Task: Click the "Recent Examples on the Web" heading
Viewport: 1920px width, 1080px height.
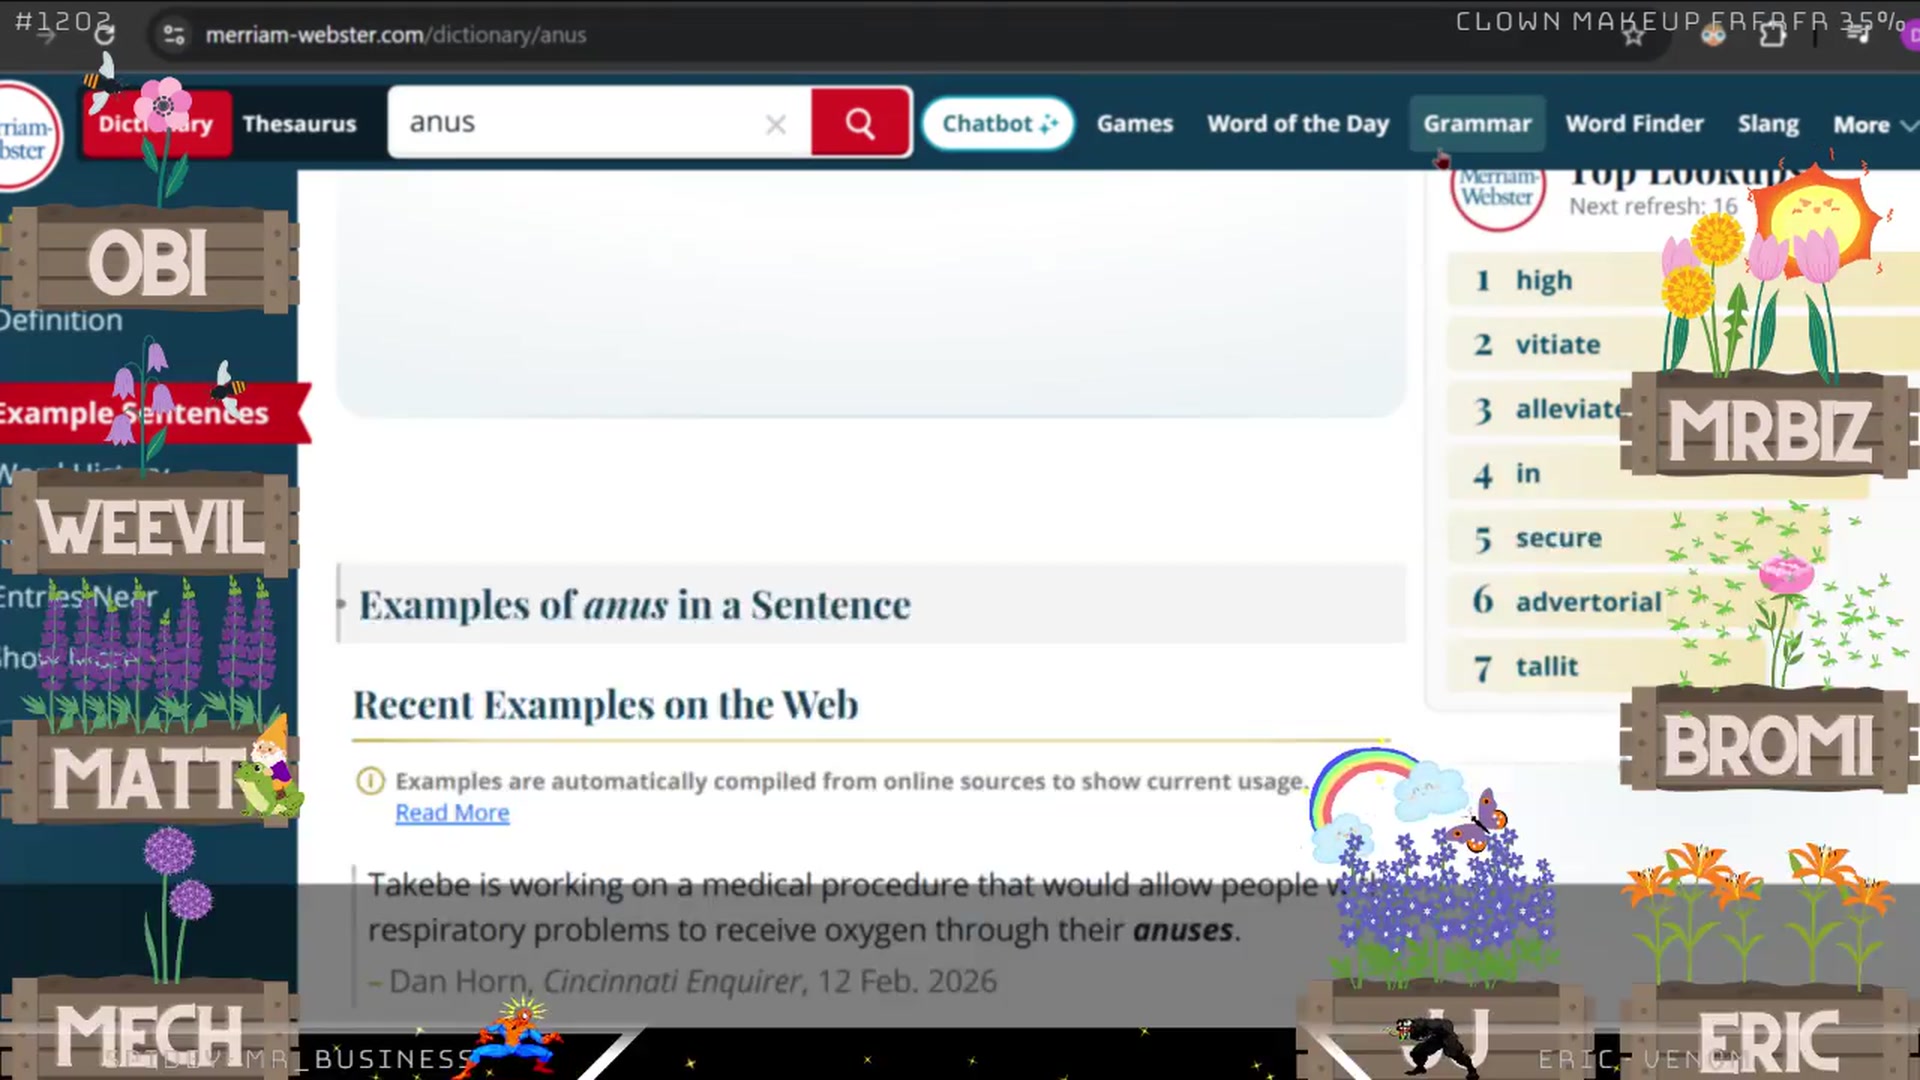Action: [605, 705]
